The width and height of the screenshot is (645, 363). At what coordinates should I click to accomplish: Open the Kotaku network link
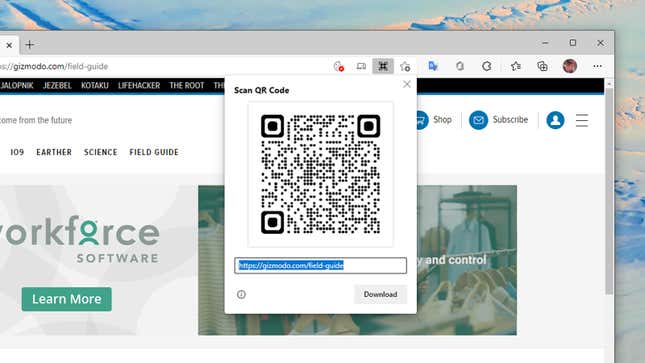pos(95,86)
